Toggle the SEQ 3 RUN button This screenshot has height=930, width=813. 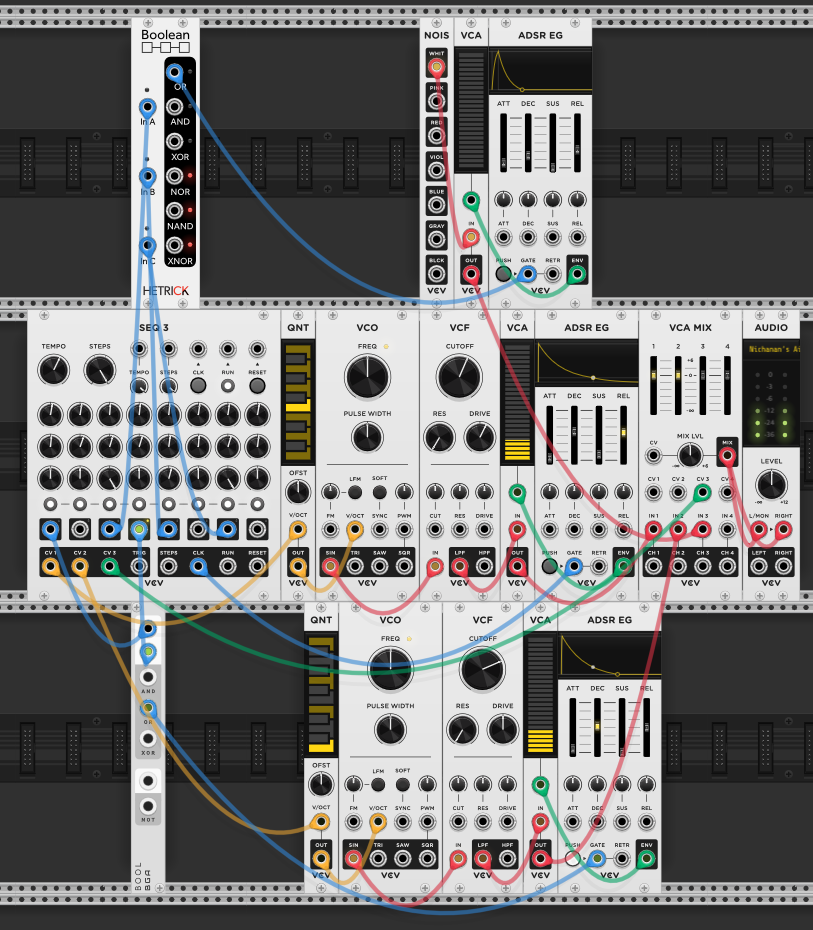[x=228, y=386]
